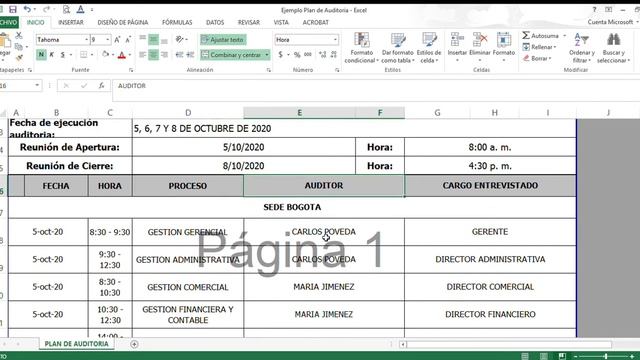
Task: Click the currency $ format icon
Action: pos(280,54)
